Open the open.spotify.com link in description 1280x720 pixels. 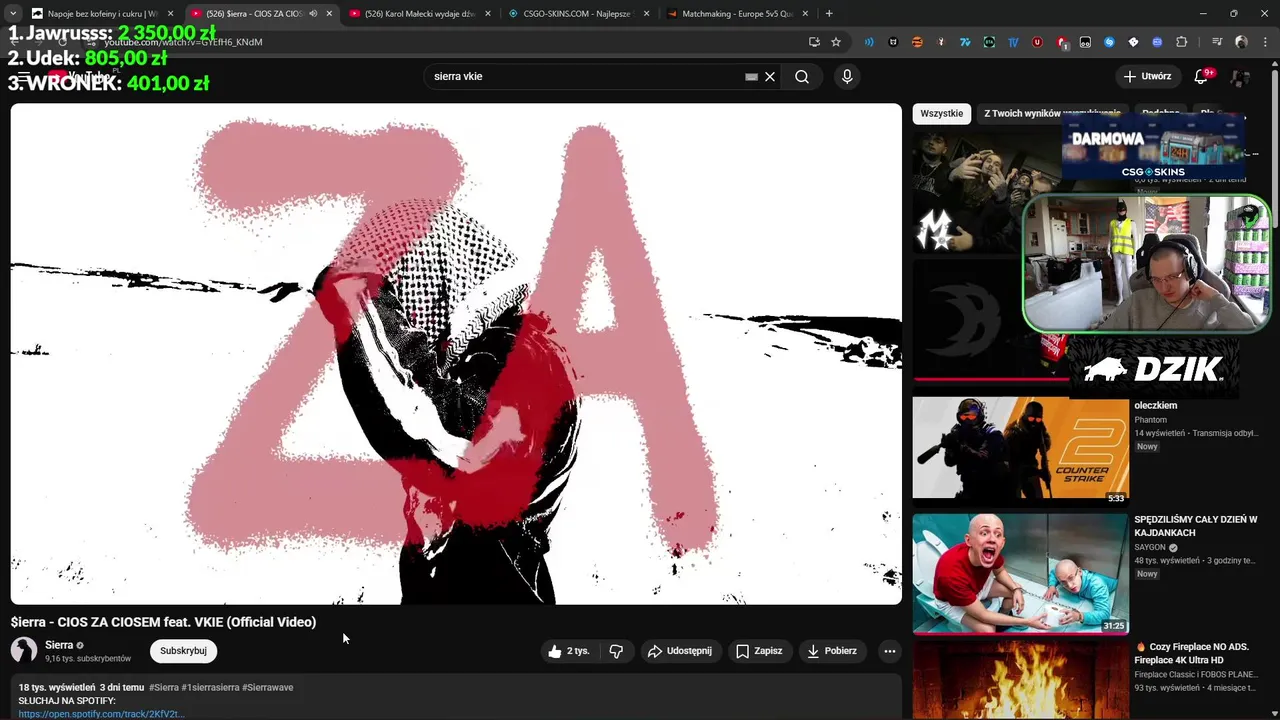click(x=101, y=714)
